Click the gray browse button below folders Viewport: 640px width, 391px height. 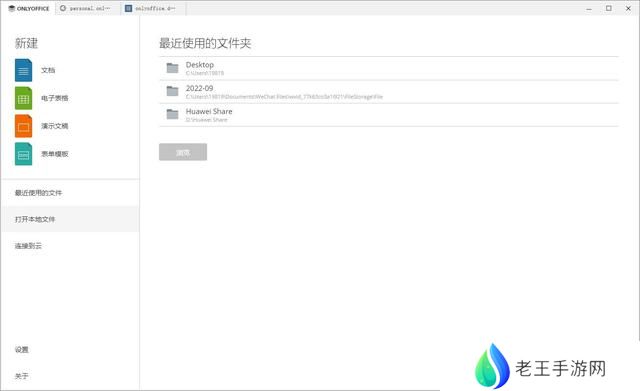click(x=183, y=152)
